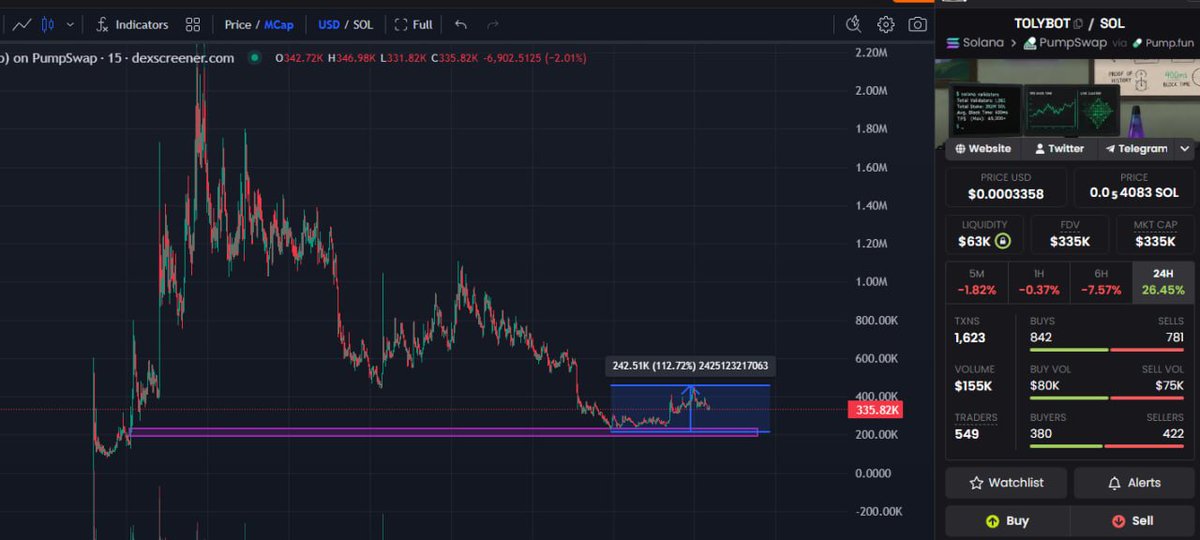Switch chart to MCap mode
This screenshot has height=540, width=1200.
[279, 24]
